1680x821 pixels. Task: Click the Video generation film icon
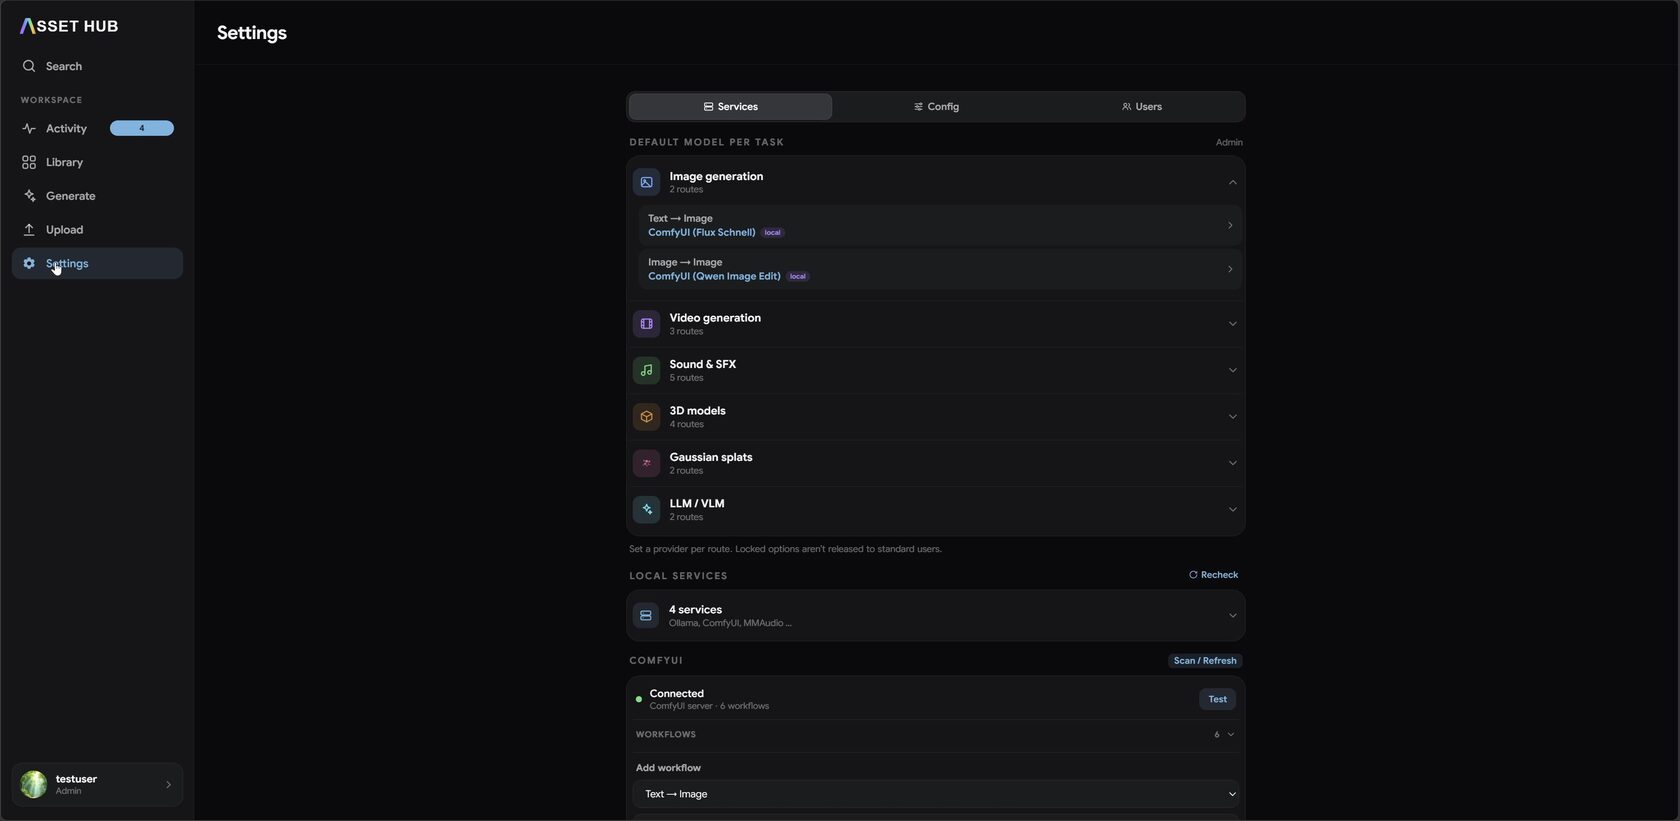tap(646, 324)
